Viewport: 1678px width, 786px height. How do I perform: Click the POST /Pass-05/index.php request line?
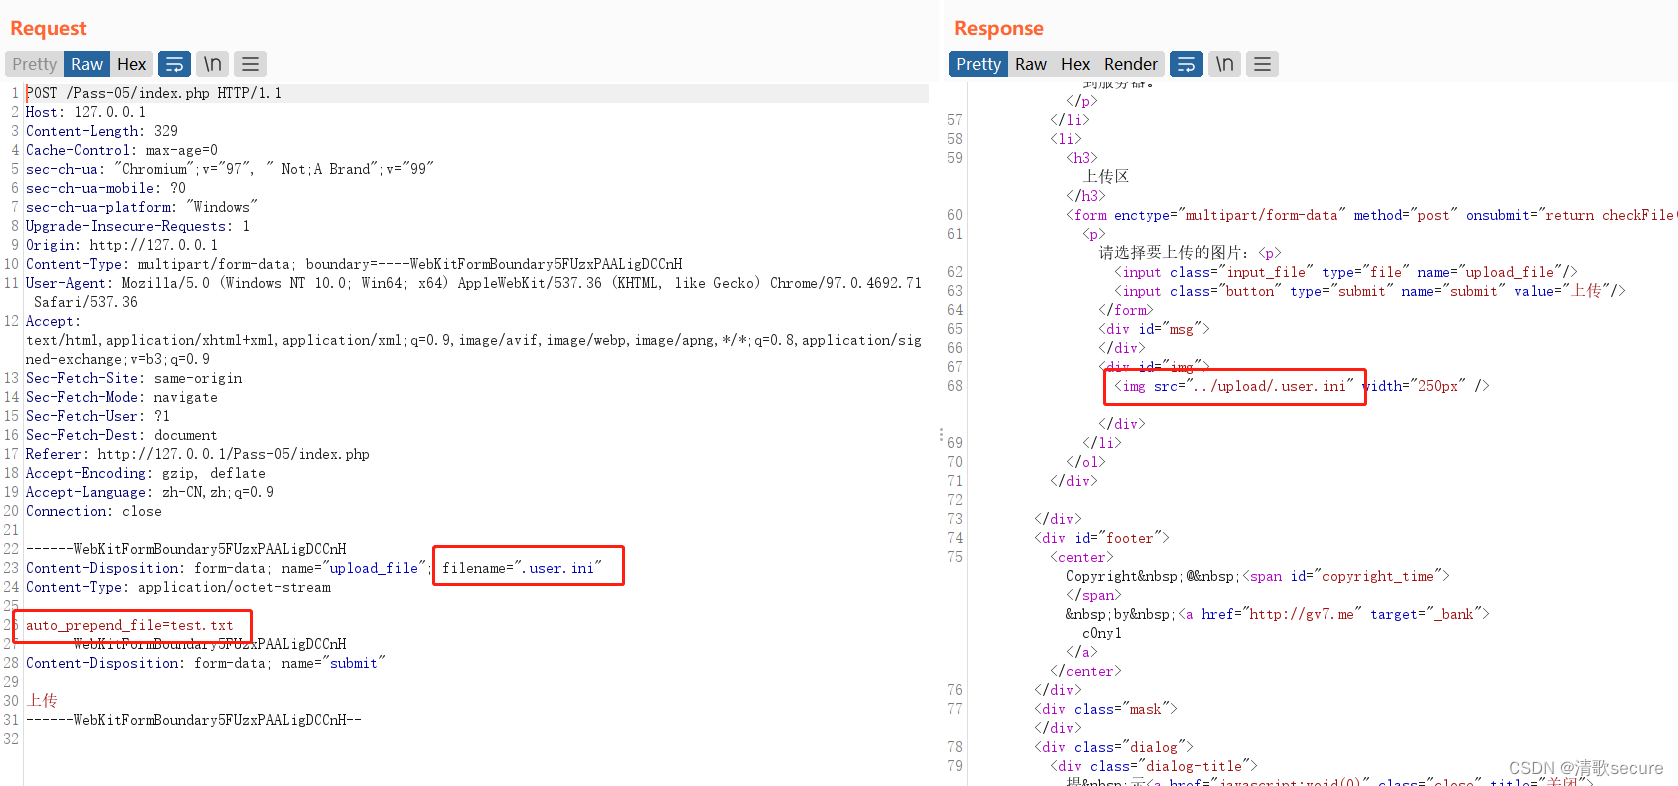pos(154,93)
